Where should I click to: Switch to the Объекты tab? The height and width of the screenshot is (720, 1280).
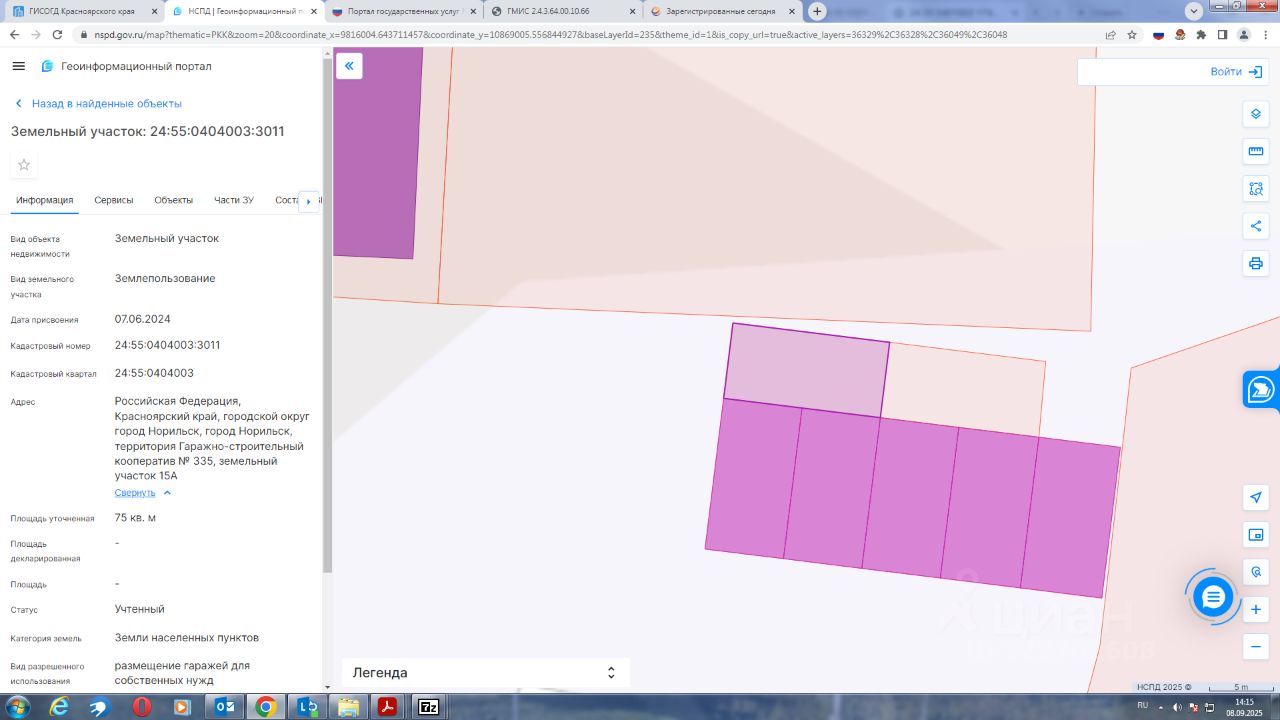tap(174, 200)
